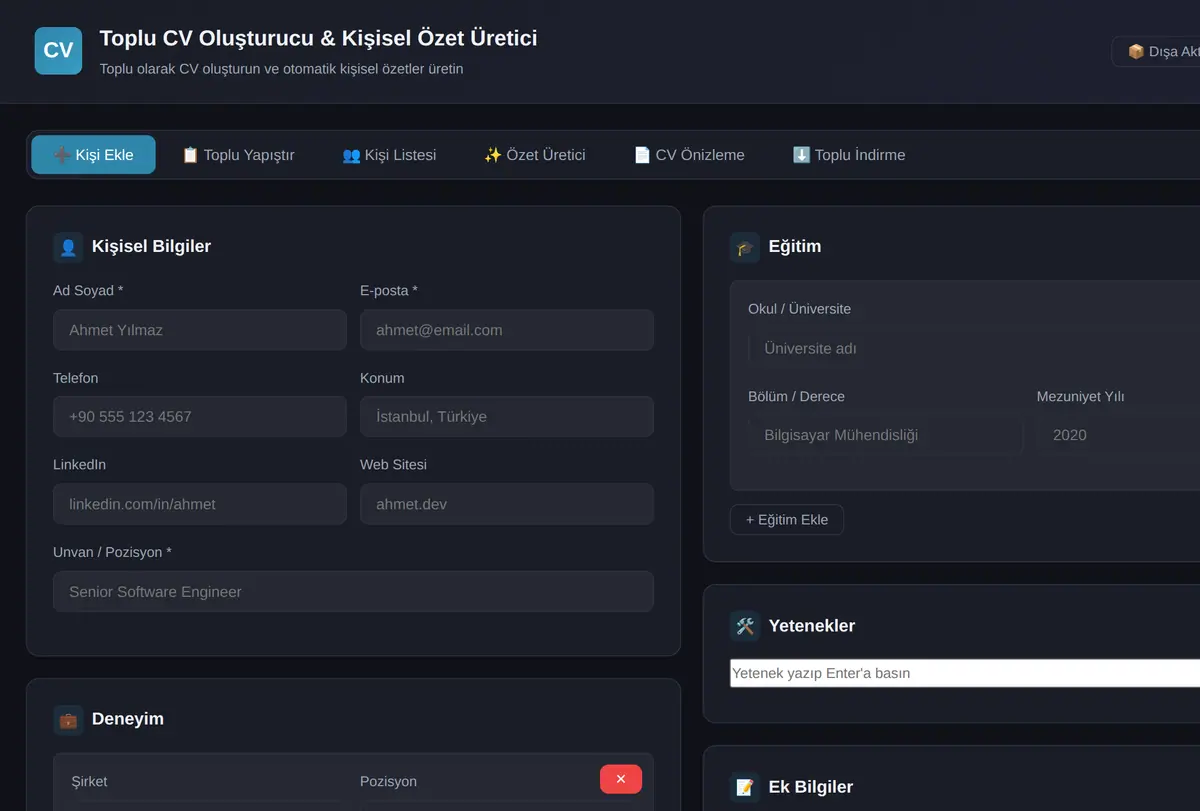Open the Kişi Ekle tab

93,155
